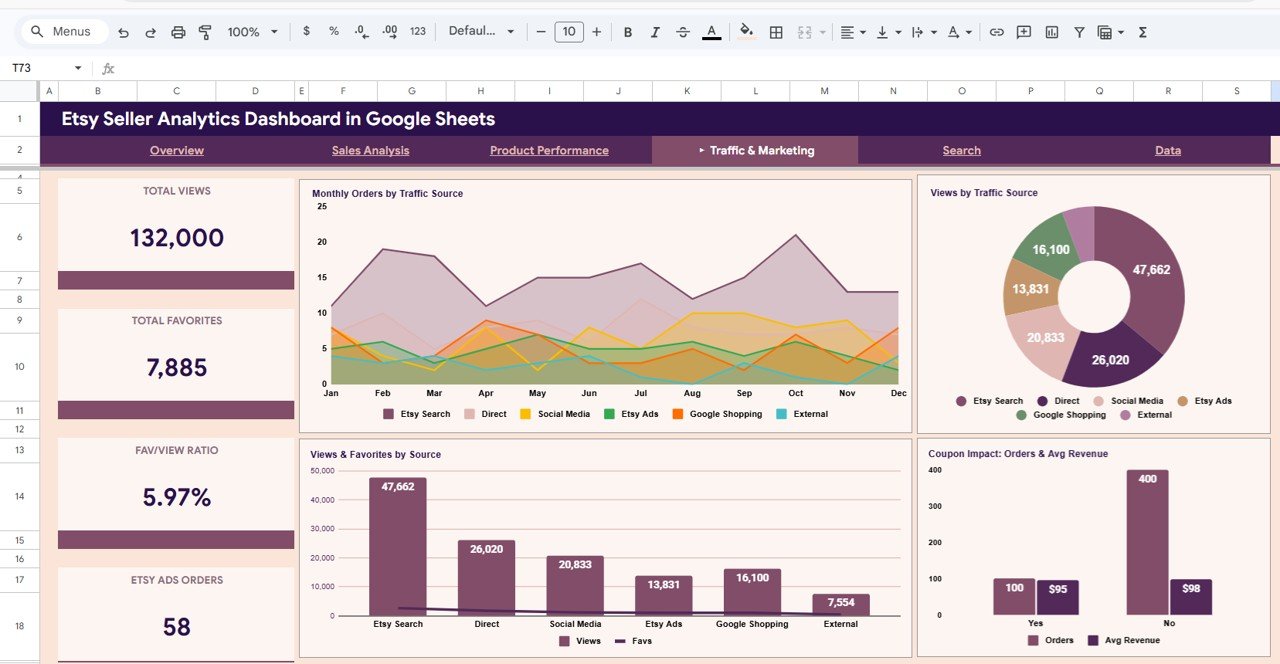Switch to the Sales Analysis tab

(370, 150)
